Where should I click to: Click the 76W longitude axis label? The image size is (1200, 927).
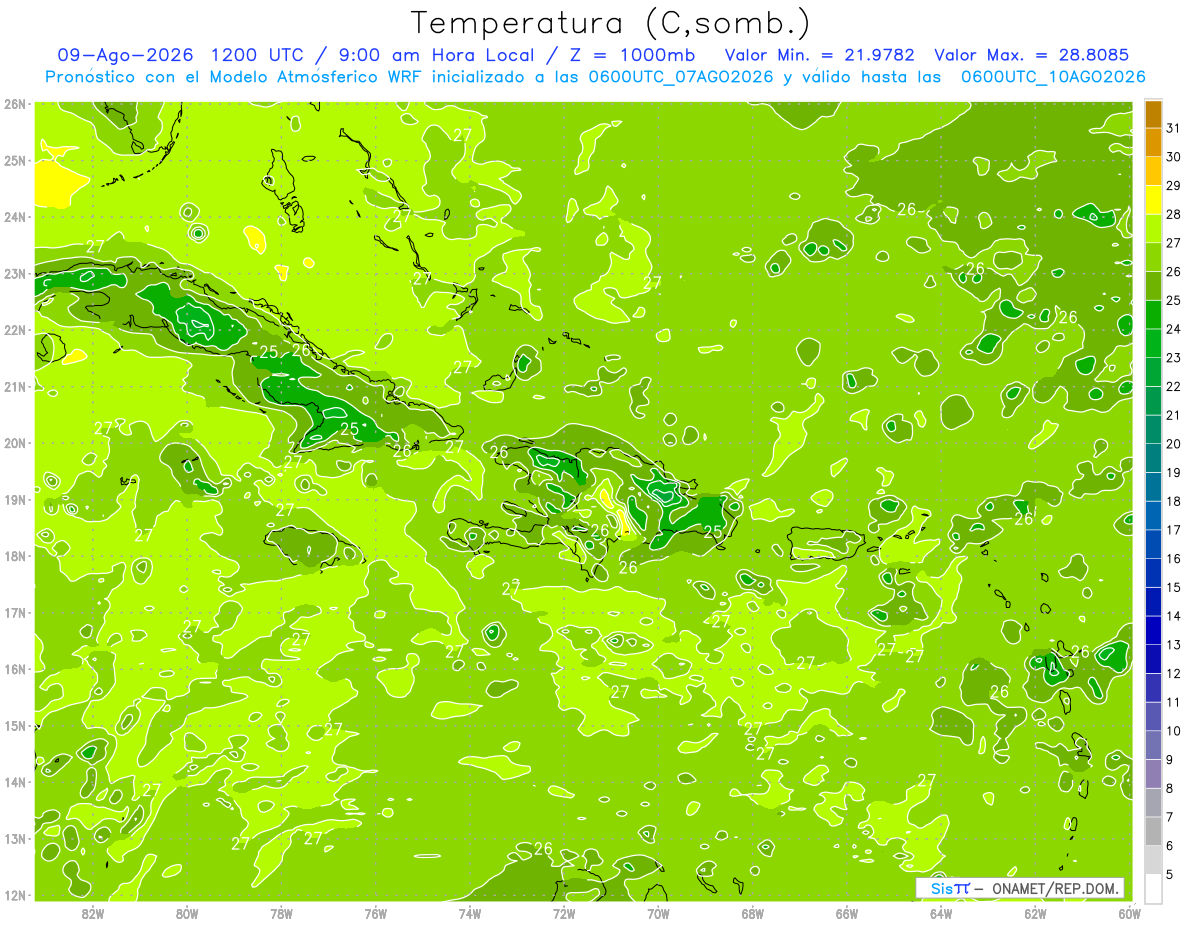click(x=375, y=913)
